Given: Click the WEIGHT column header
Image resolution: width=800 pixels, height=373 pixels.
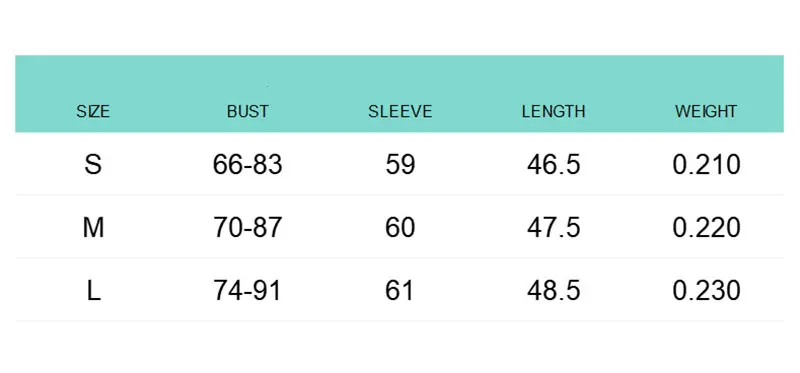Looking at the screenshot, I should coord(706,111).
